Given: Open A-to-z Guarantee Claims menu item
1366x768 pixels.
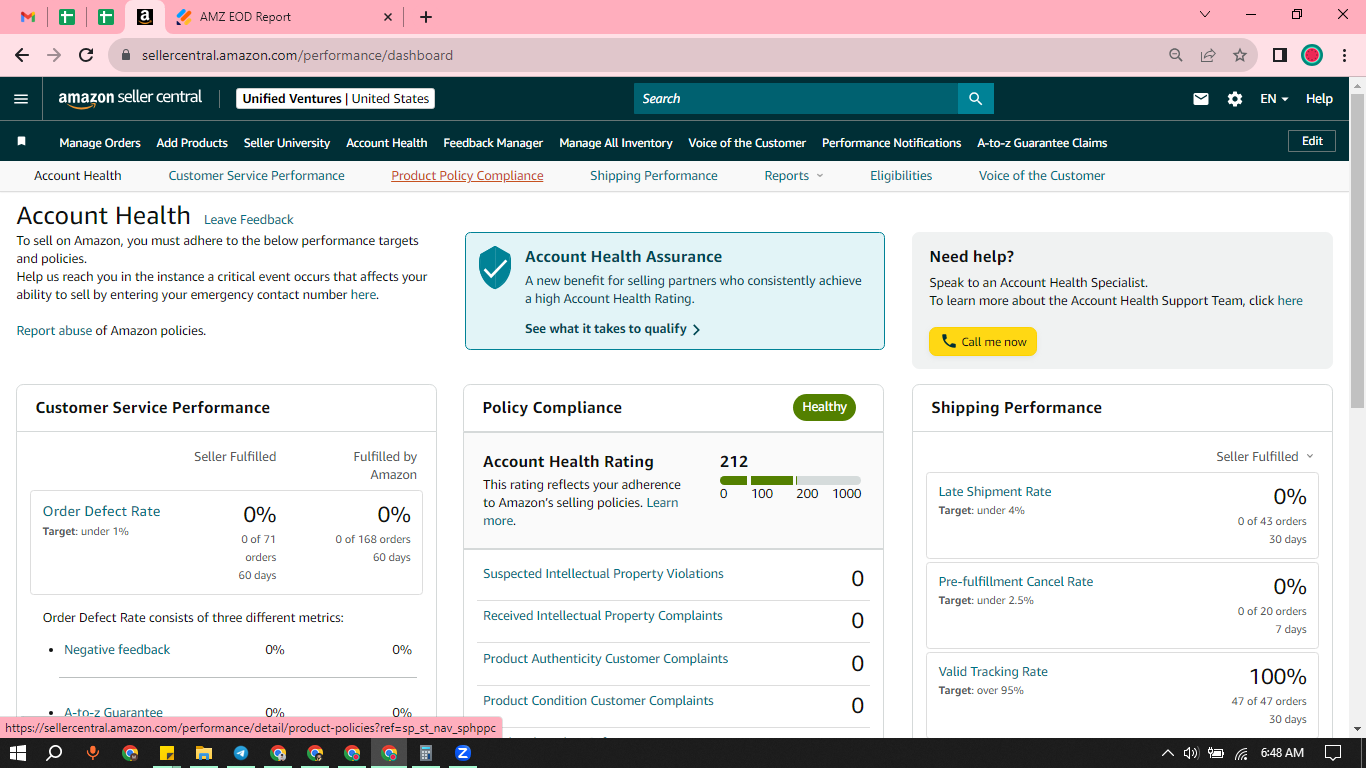Looking at the screenshot, I should [x=1042, y=143].
